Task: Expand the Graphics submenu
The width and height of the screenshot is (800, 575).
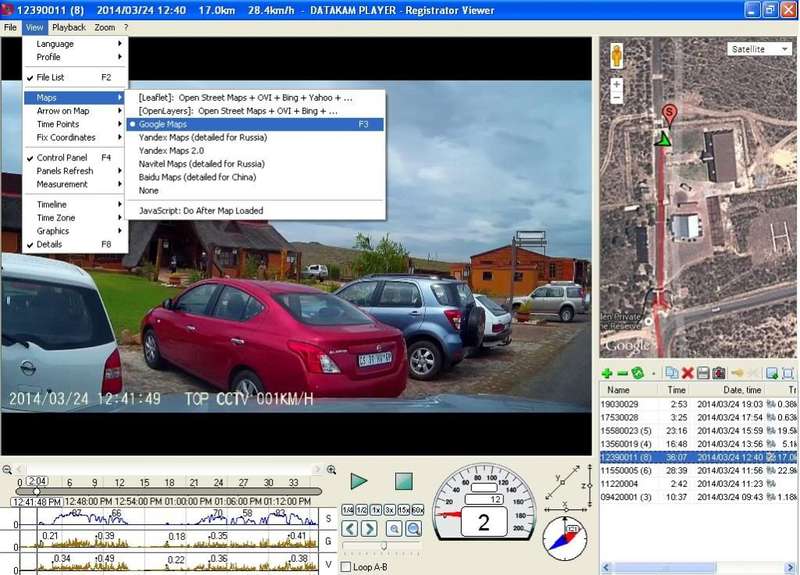Action: (x=75, y=231)
